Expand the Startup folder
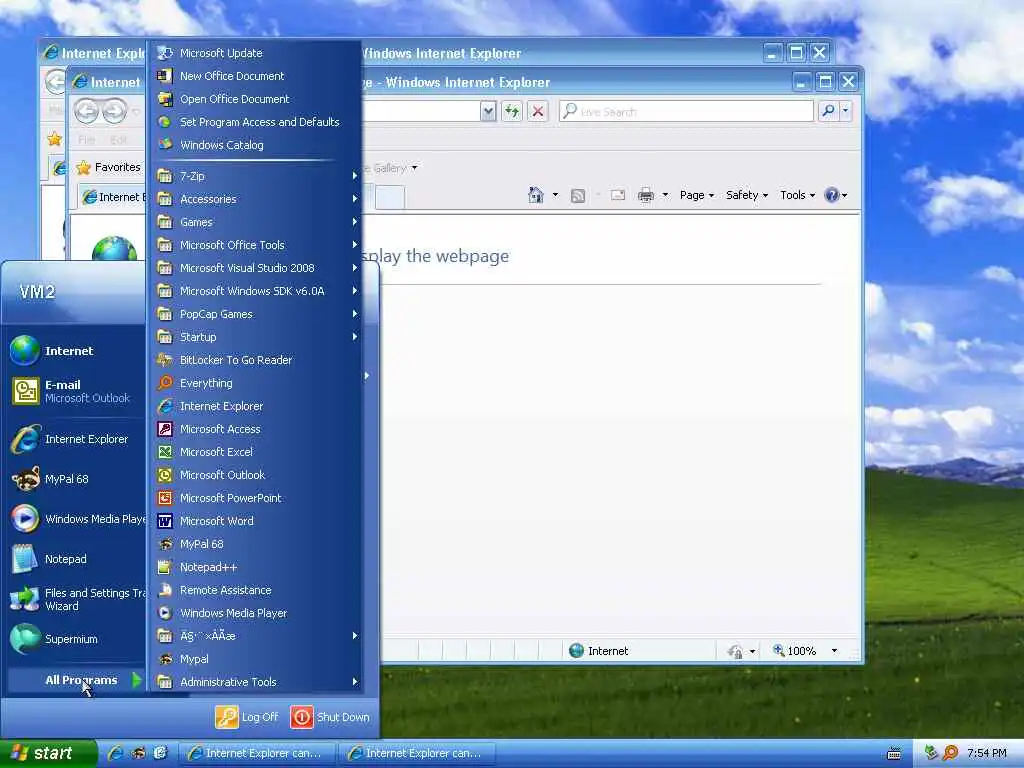 click(x=255, y=336)
